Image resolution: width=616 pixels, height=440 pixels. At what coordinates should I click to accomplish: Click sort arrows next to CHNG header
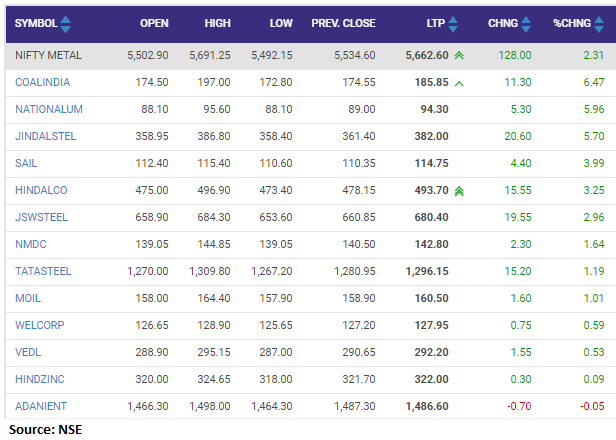point(530,23)
